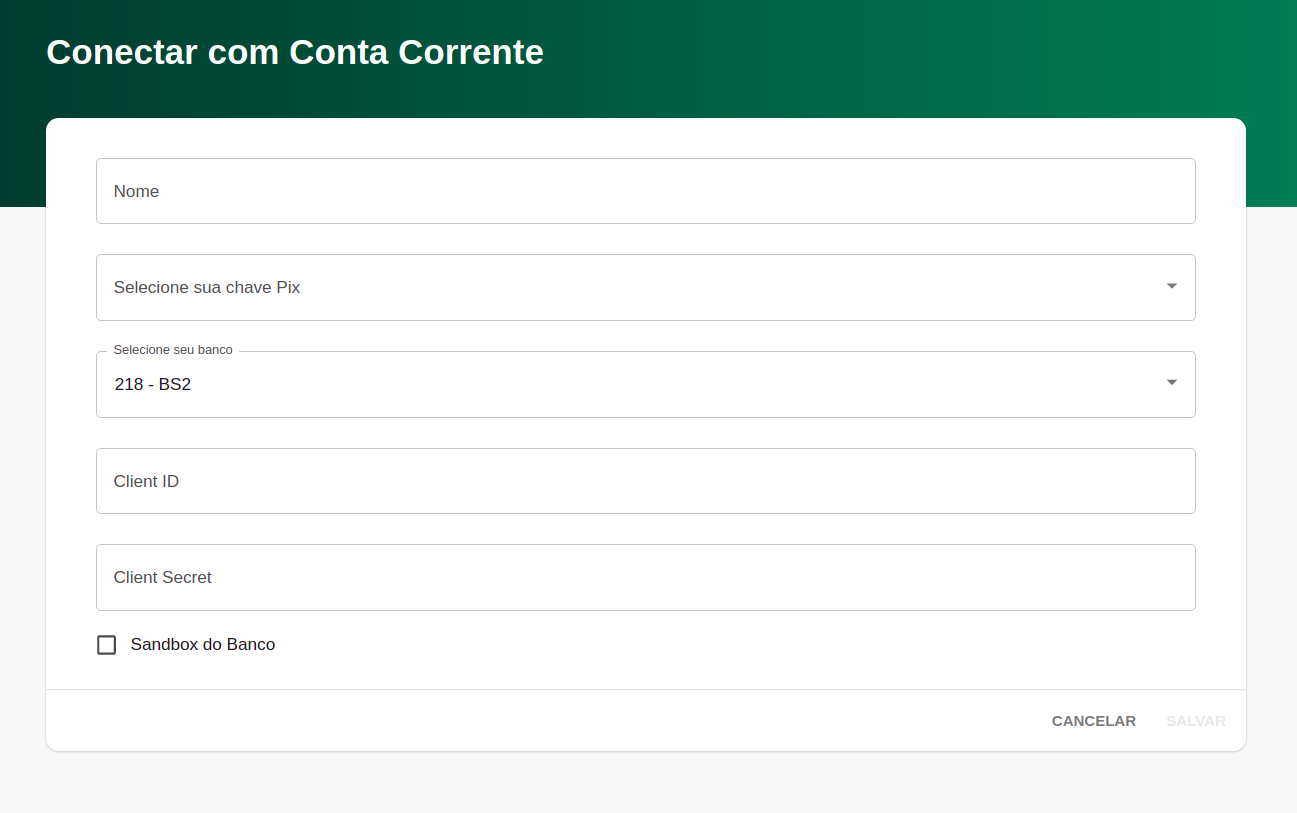
Task: Click the Pix key dropdown arrow
Action: tap(1171, 287)
